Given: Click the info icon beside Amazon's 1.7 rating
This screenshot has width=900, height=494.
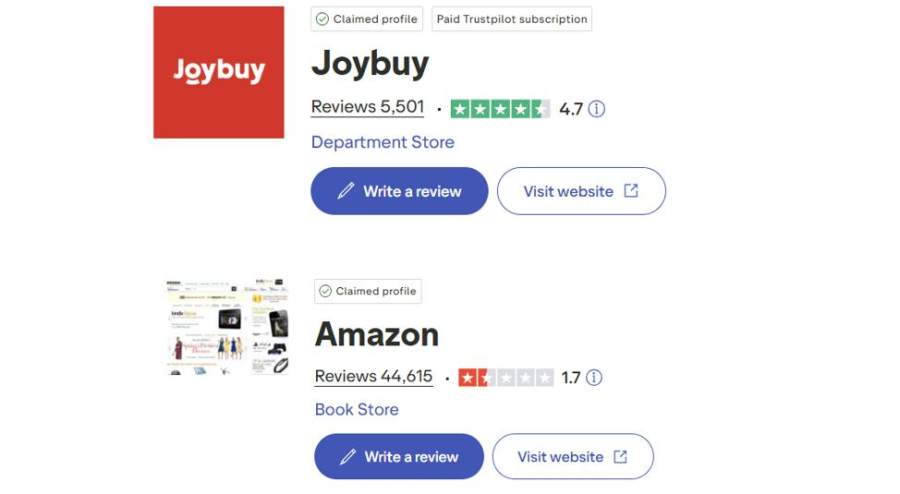Looking at the screenshot, I should (595, 378).
